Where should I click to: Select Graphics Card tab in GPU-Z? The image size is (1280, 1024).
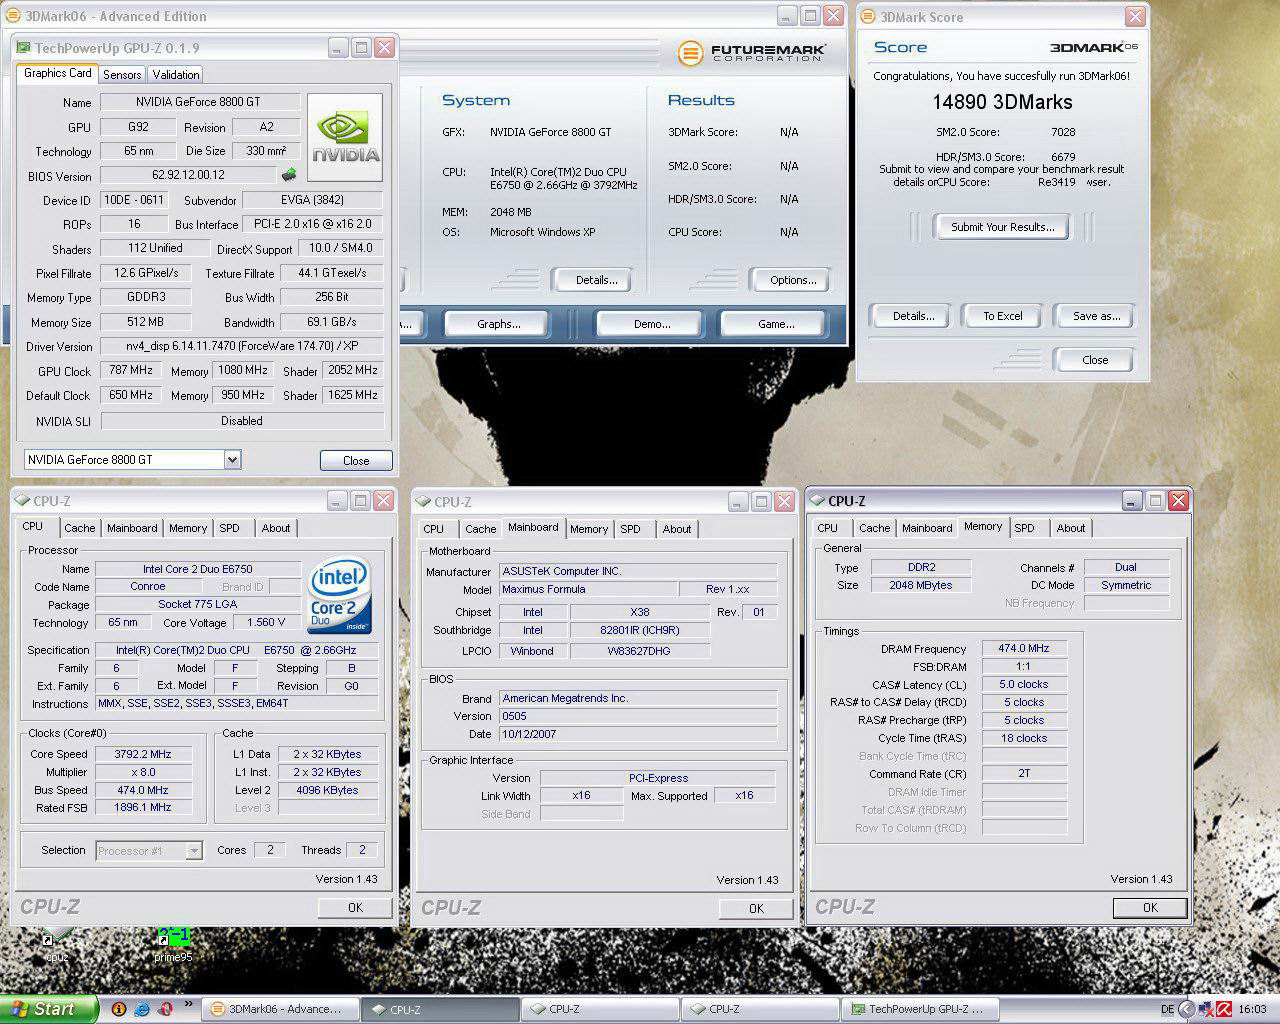(57, 73)
